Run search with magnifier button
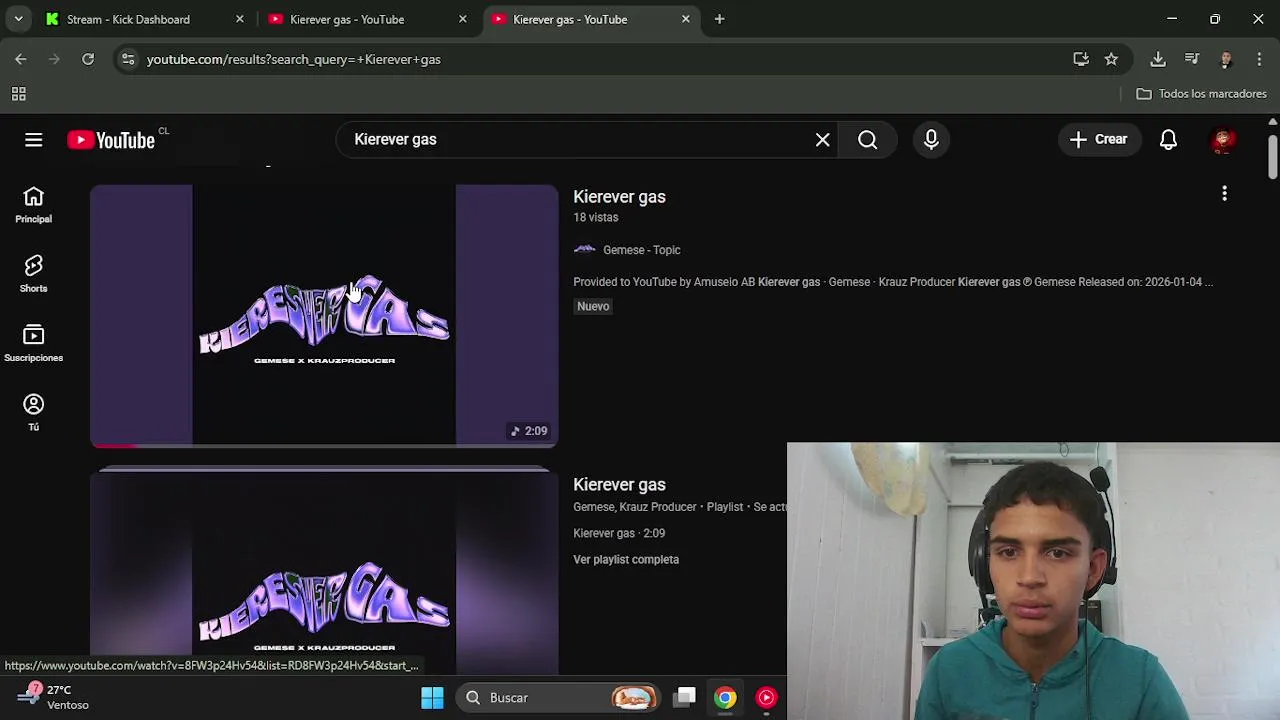Image resolution: width=1280 pixels, height=720 pixels. (x=868, y=140)
